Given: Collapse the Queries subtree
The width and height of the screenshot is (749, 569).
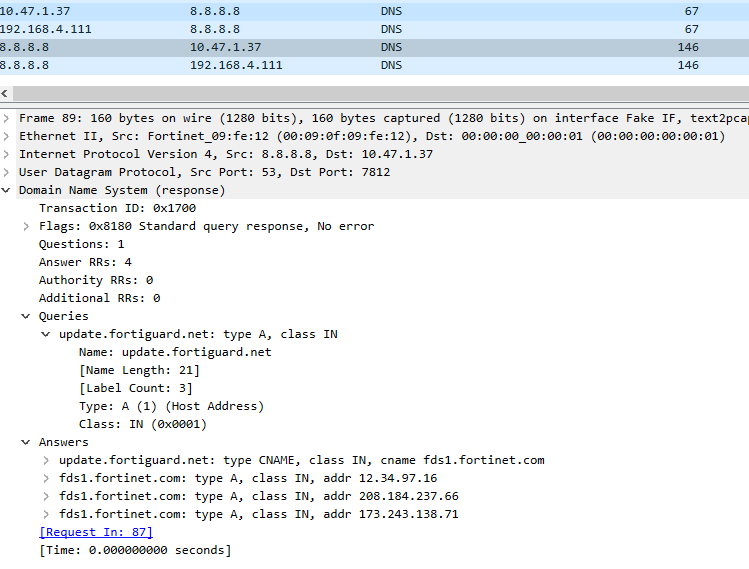Looking at the screenshot, I should coord(26,316).
